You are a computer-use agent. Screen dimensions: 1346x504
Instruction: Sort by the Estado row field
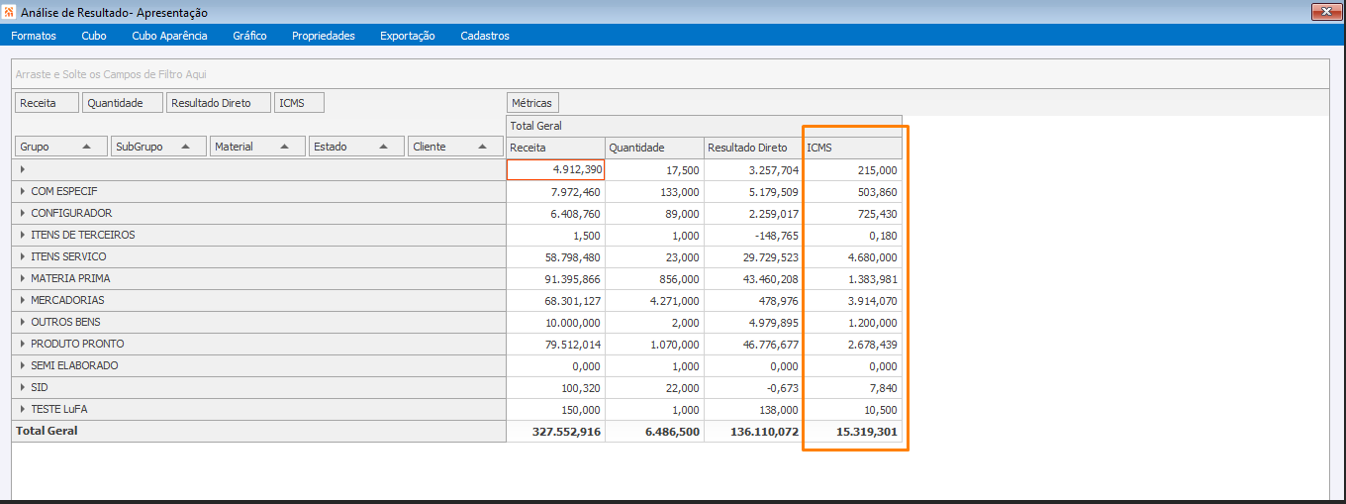pos(356,146)
